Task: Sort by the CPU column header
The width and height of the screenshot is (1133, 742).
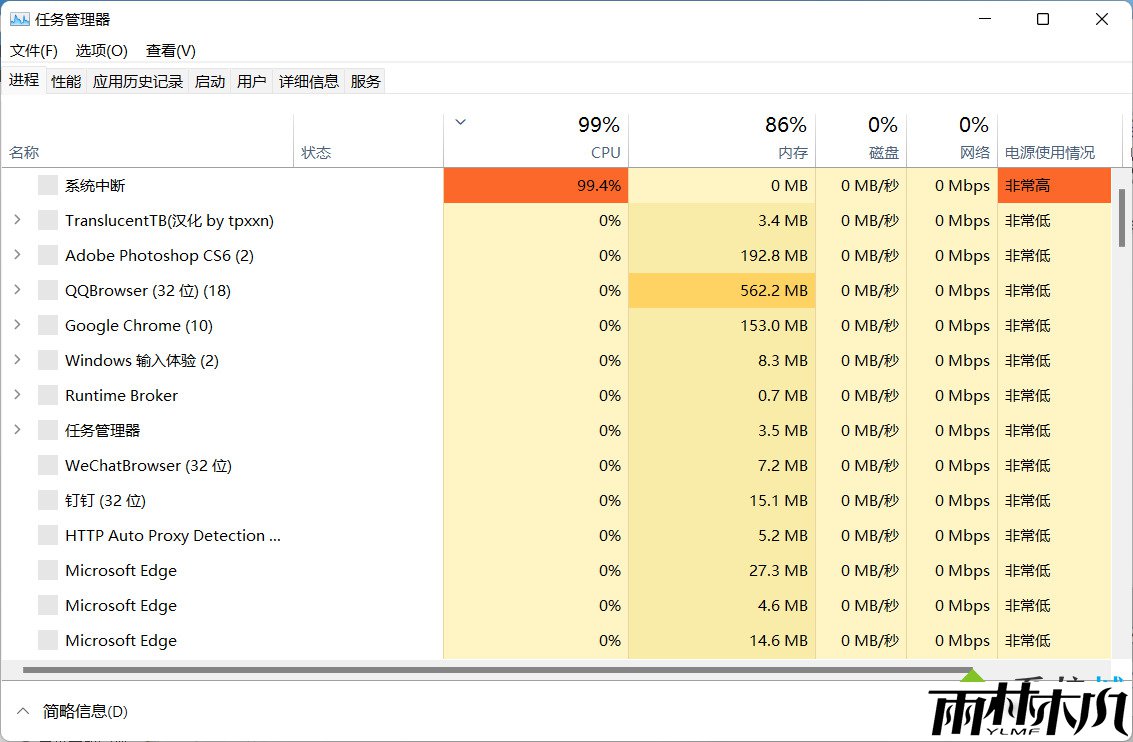Action: pyautogui.click(x=535, y=141)
